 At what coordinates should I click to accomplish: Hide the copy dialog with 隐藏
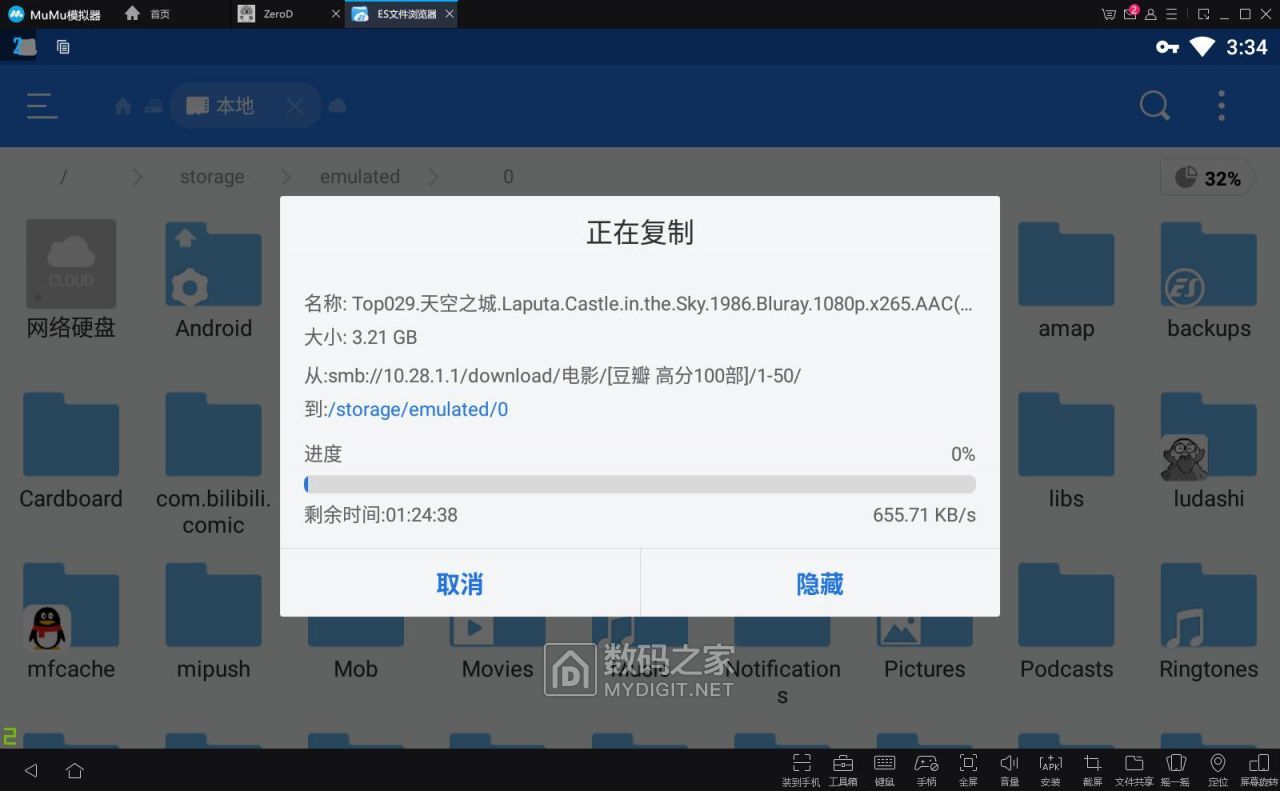click(819, 584)
